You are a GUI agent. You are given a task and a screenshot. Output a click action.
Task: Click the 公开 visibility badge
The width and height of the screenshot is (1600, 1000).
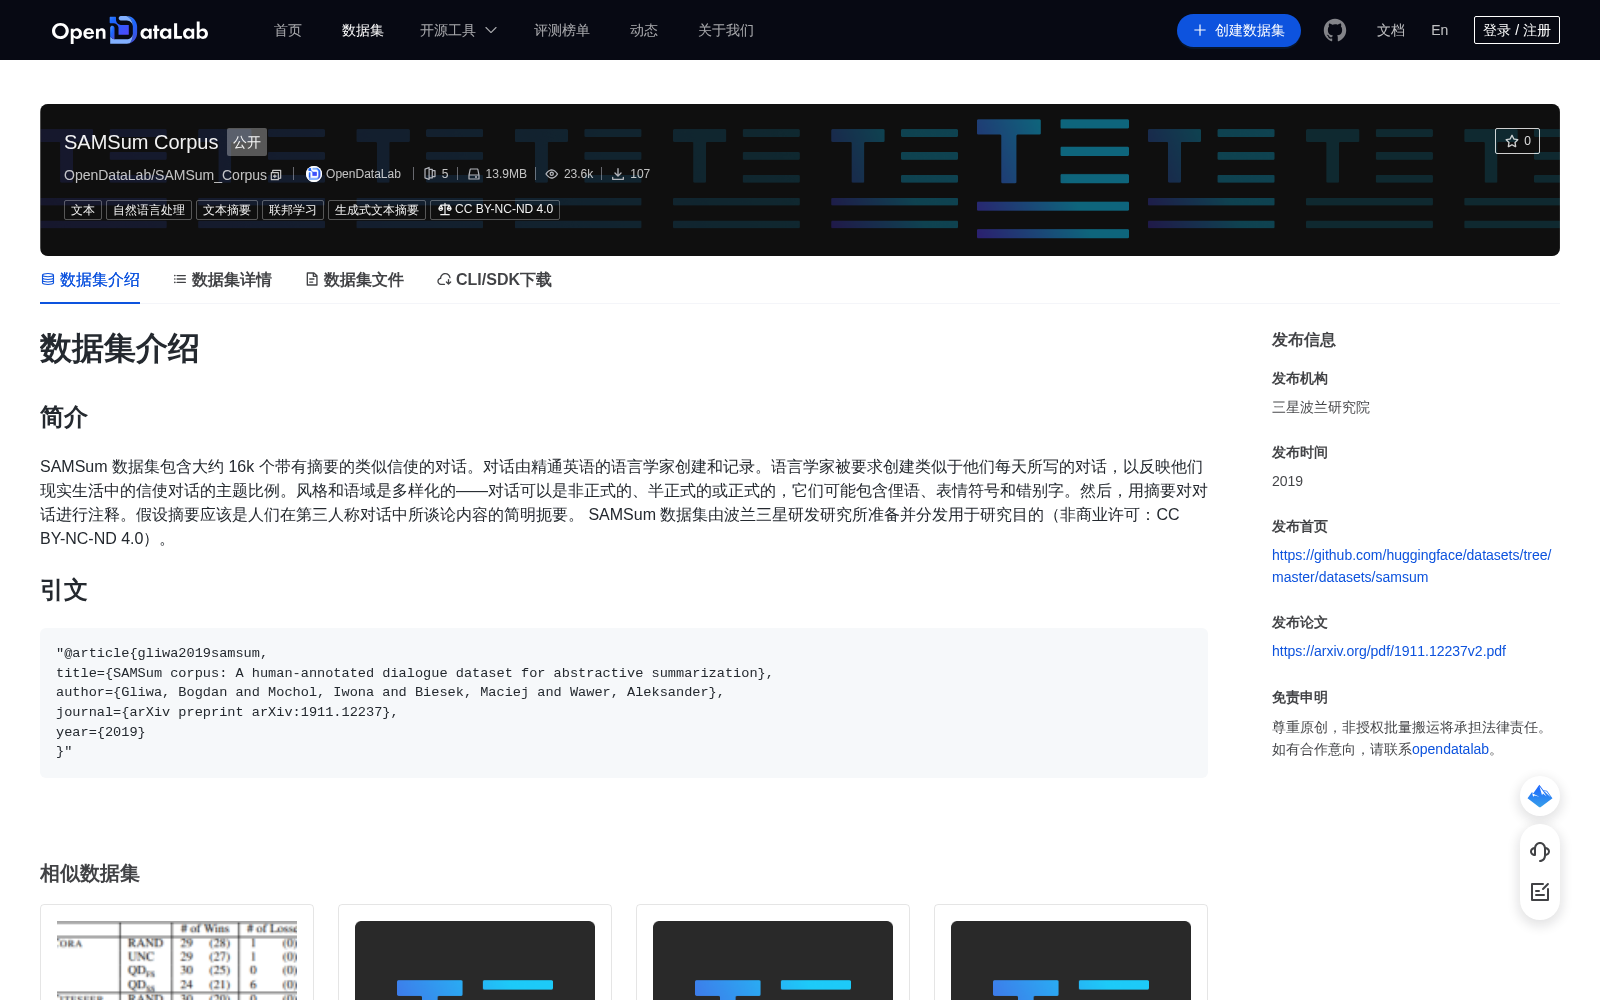(247, 142)
